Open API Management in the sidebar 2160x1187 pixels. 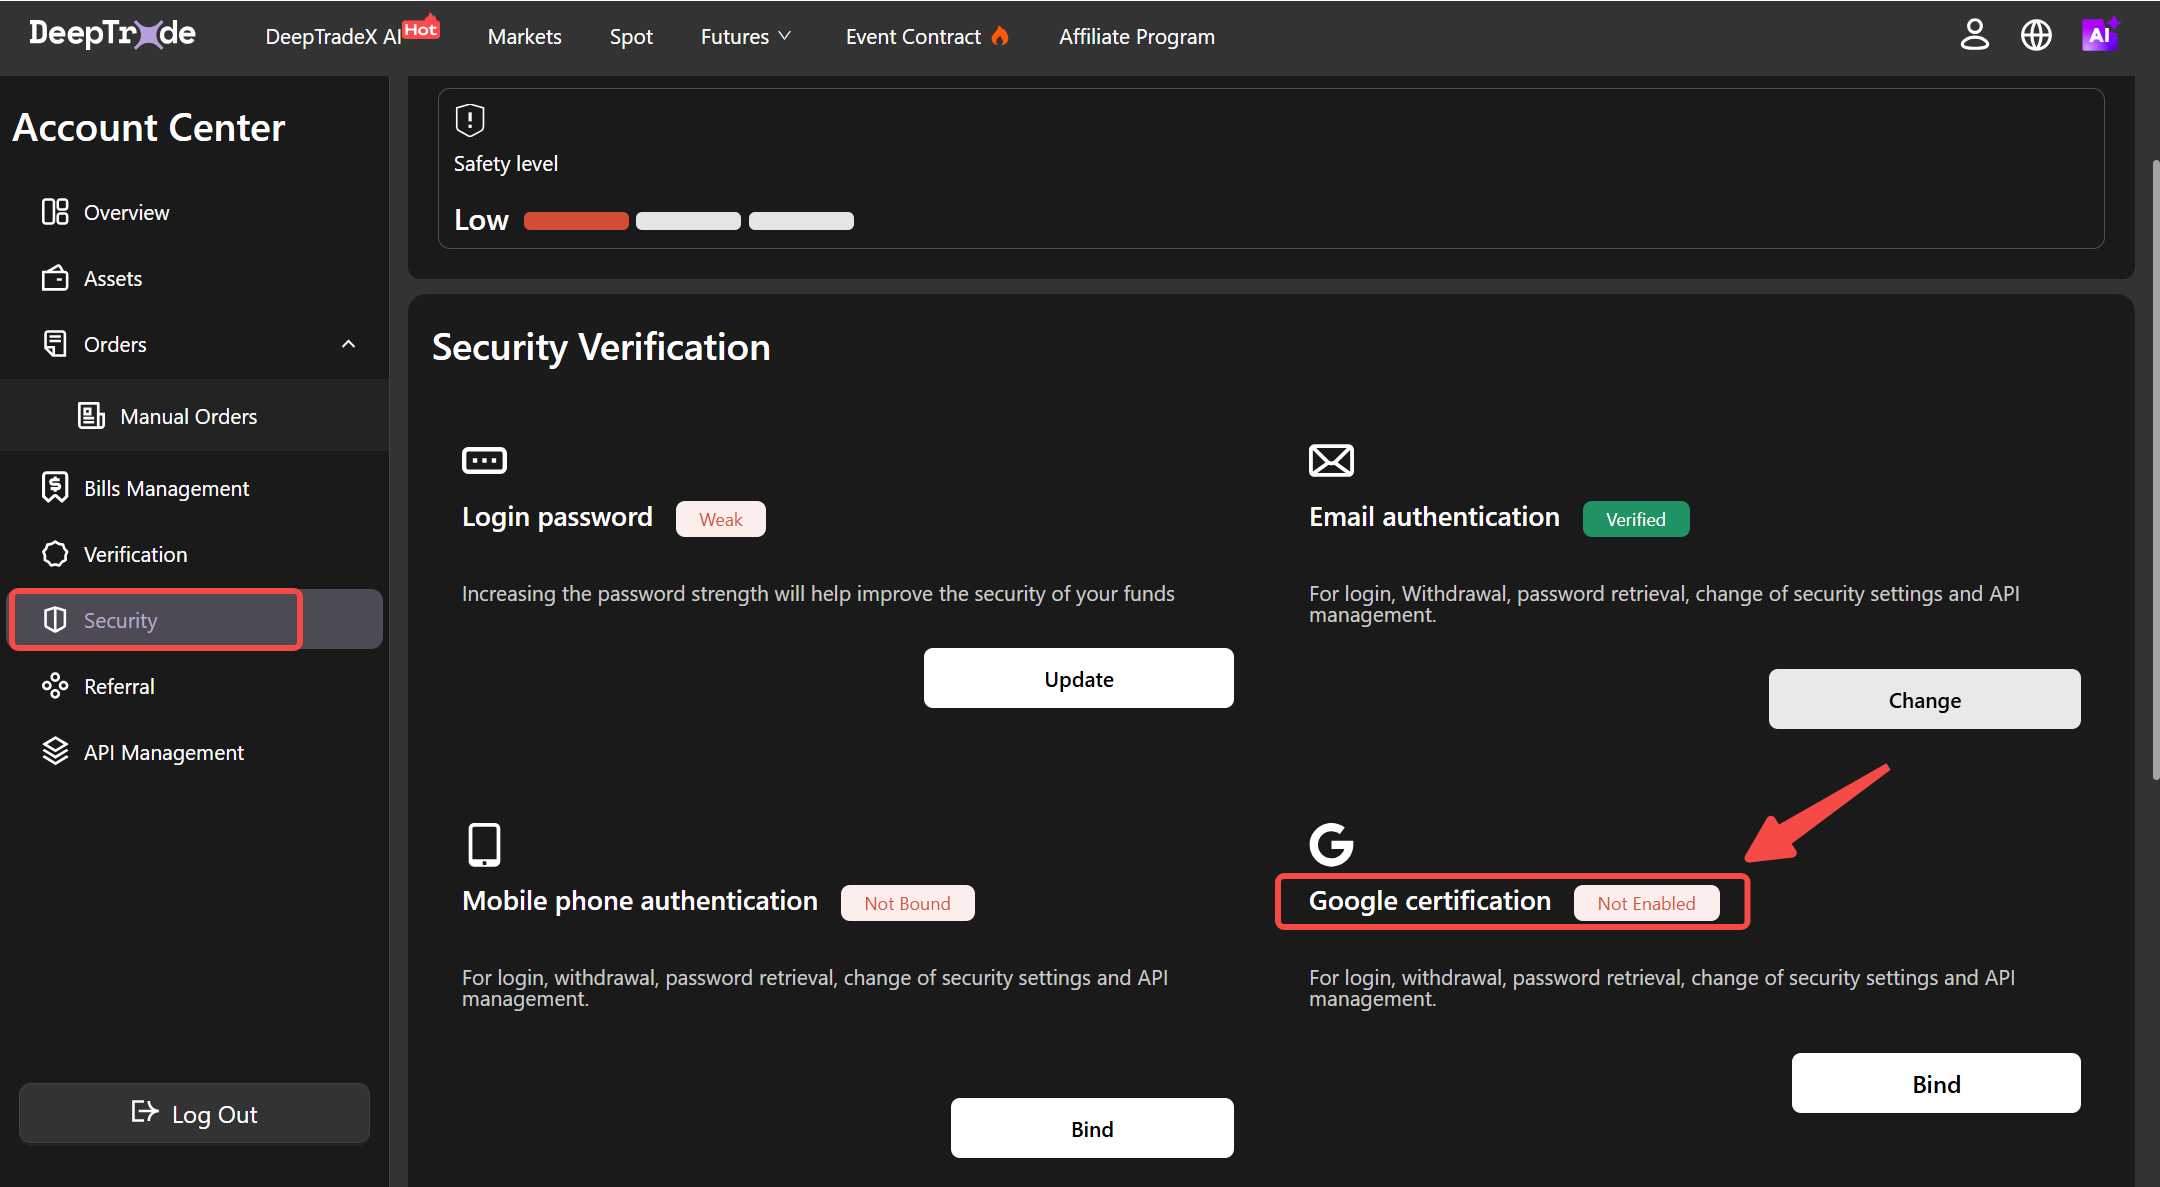pos(194,752)
